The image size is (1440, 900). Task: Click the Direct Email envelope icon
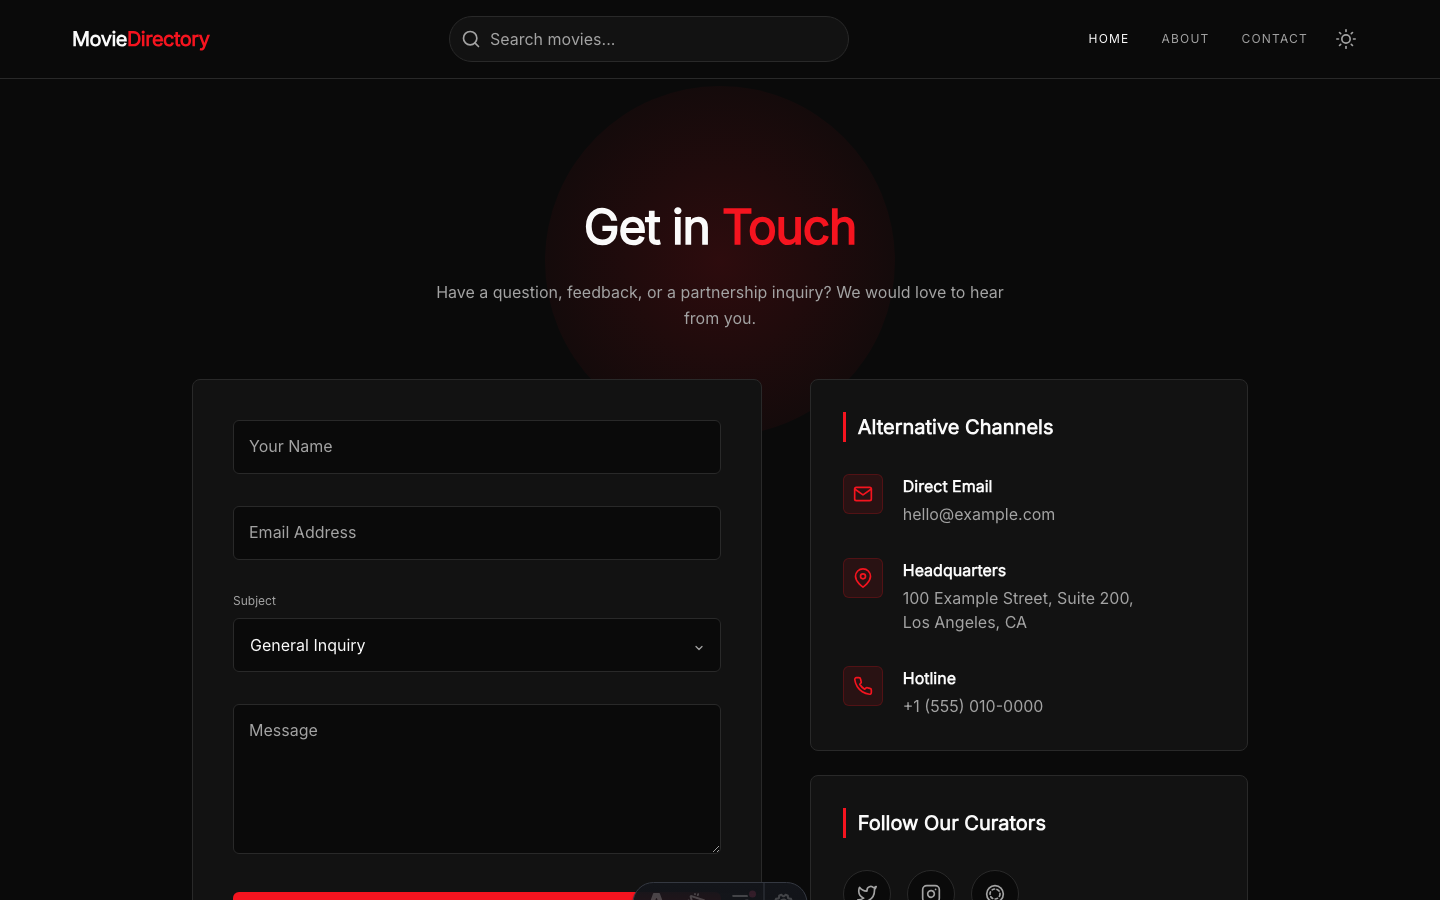point(863,494)
